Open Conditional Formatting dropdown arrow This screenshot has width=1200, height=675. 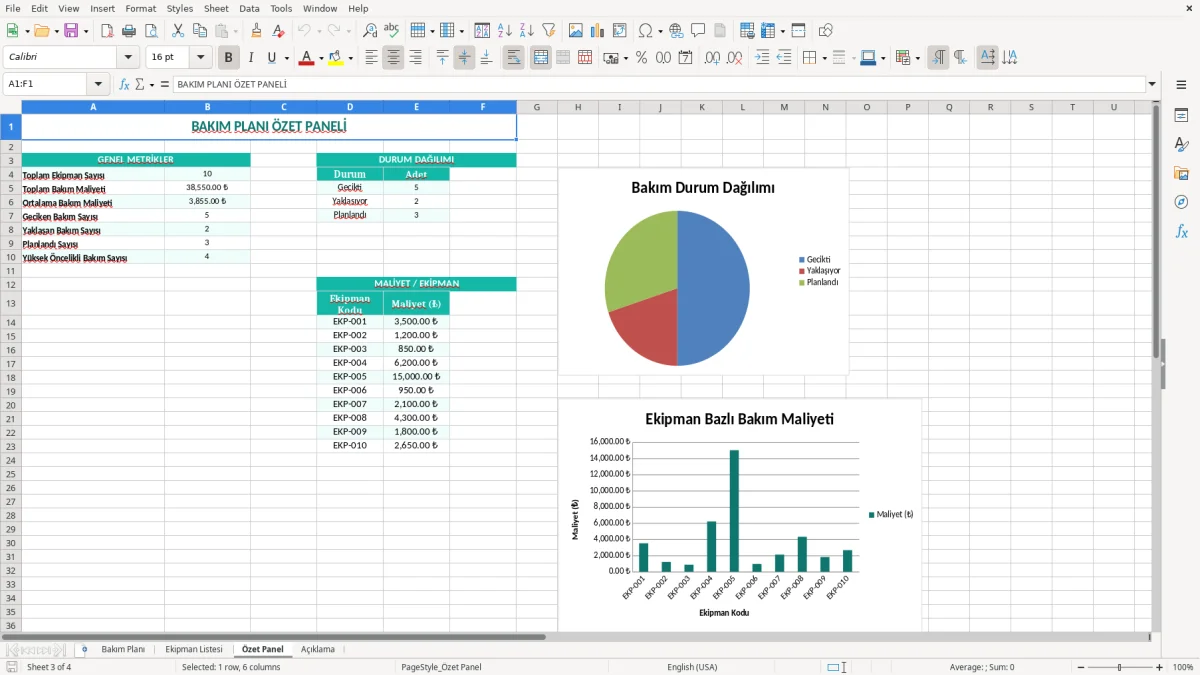pos(917,58)
